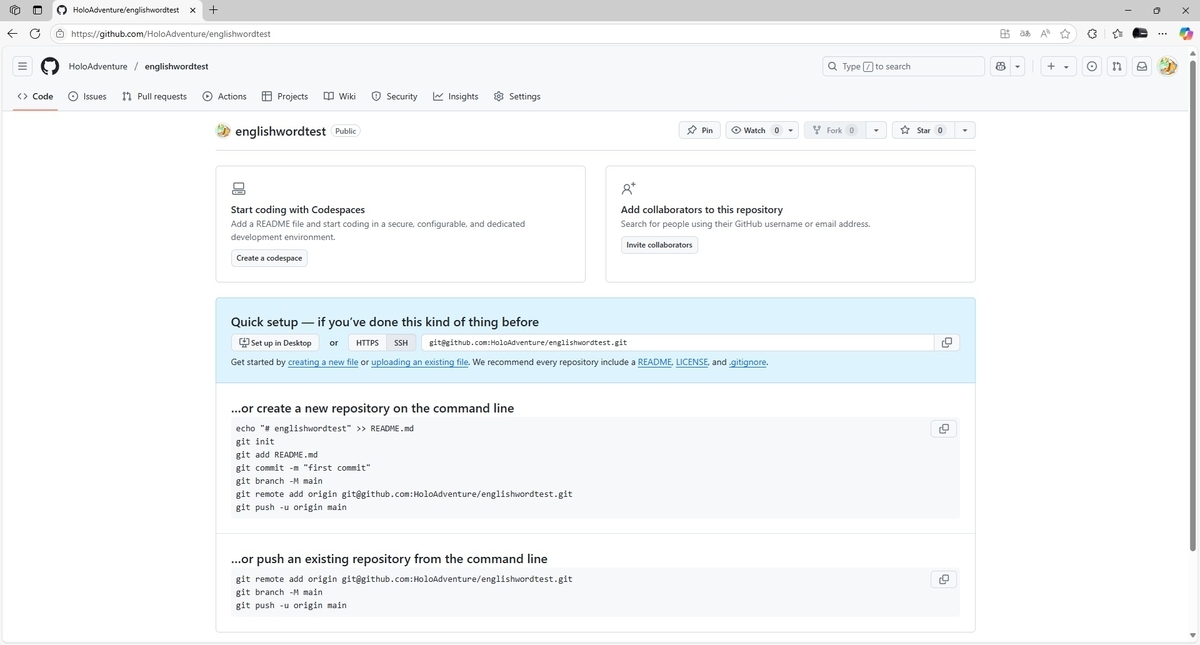Expand the Star lists dropdown arrow
Viewport: 1200px width, 645px height.
(964, 130)
